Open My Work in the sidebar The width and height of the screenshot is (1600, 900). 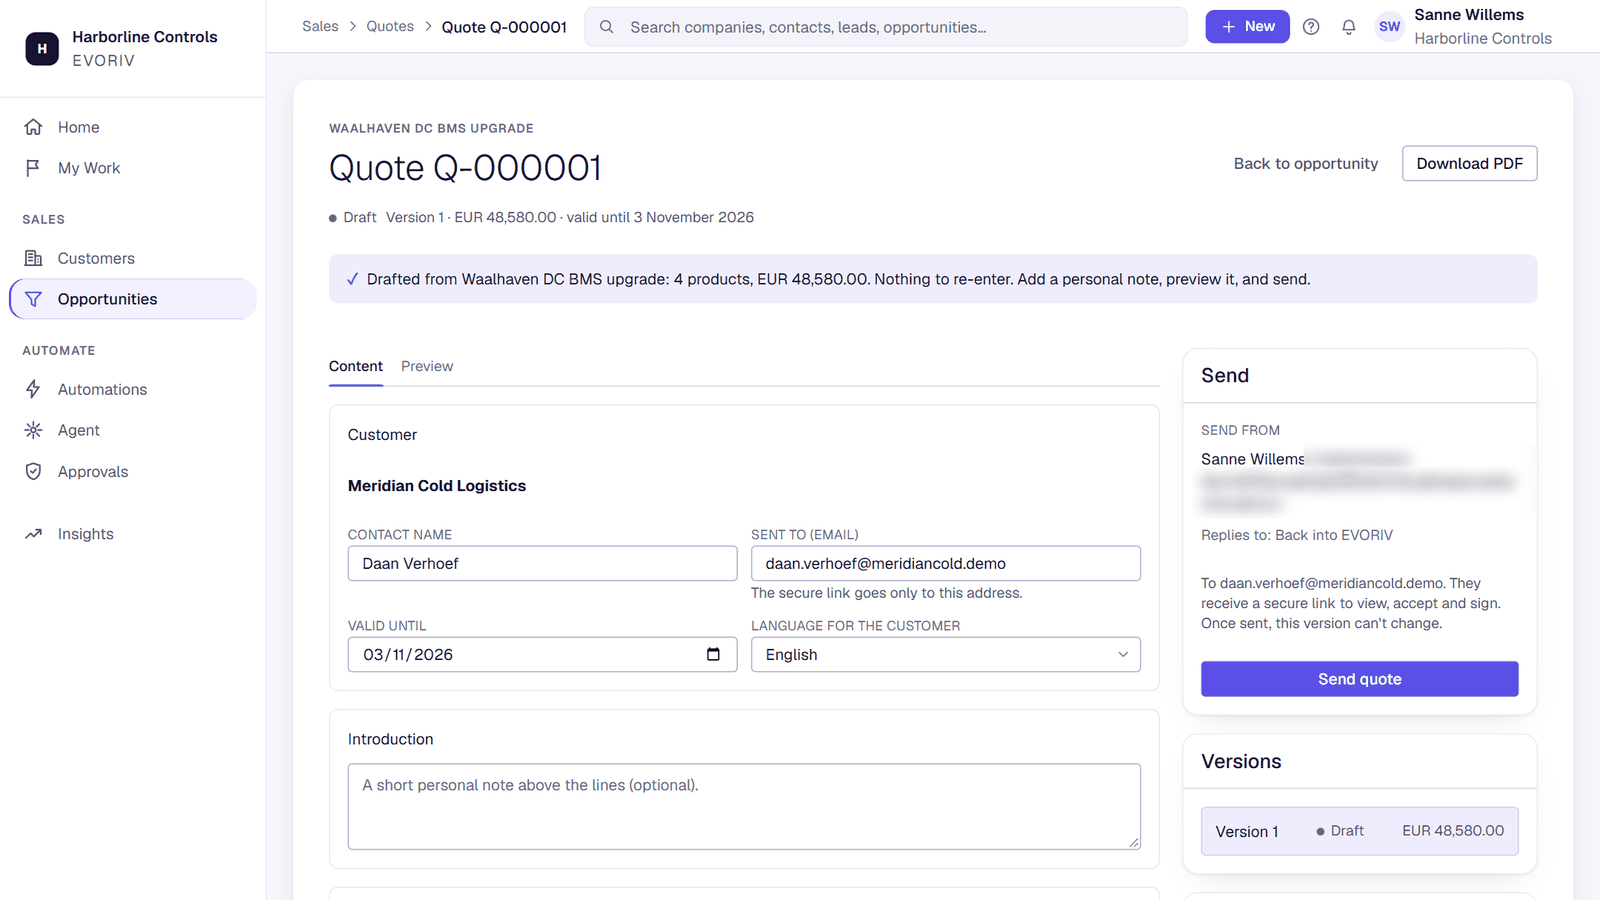coord(133,168)
